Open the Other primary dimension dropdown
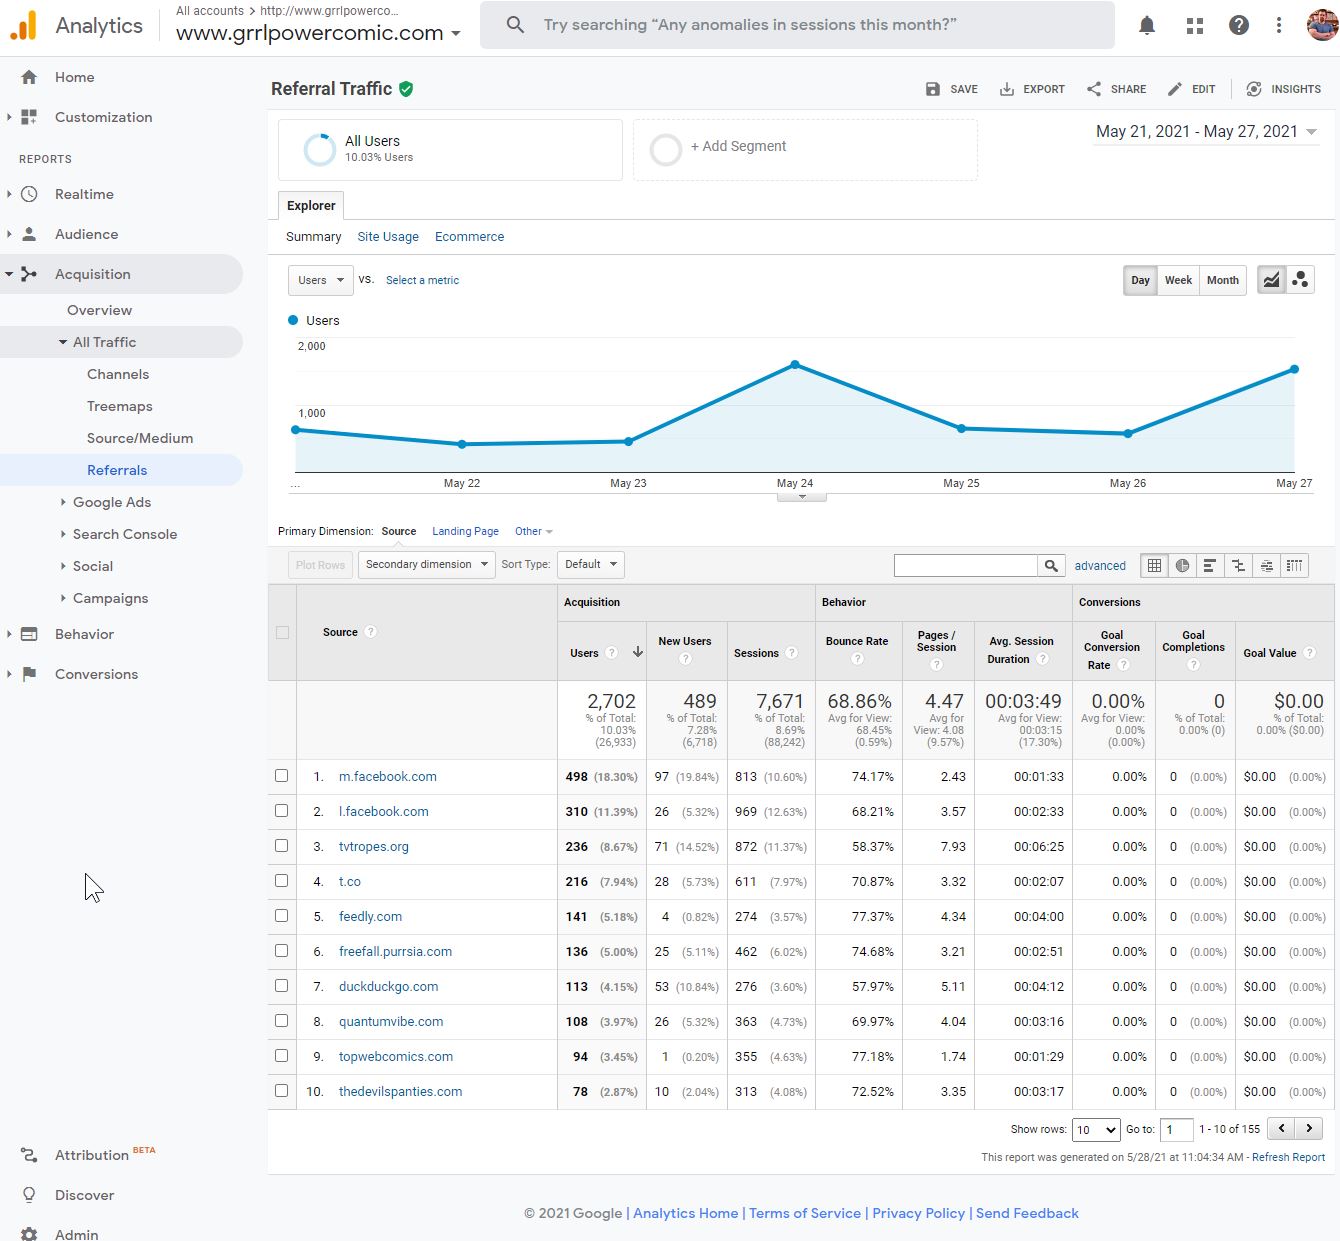The height and width of the screenshot is (1241, 1340). click(534, 531)
